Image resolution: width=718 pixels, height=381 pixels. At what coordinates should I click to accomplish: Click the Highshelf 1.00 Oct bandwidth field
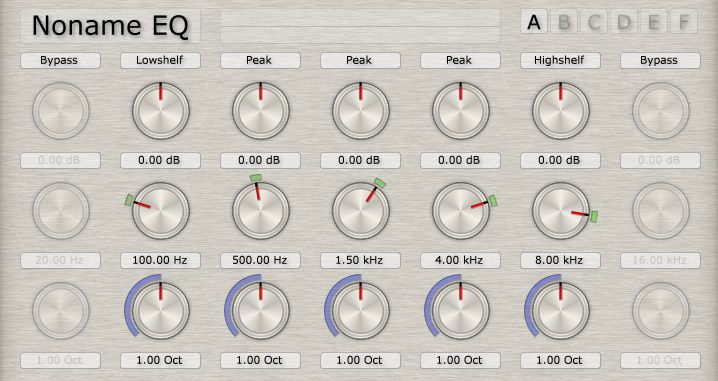click(x=560, y=360)
